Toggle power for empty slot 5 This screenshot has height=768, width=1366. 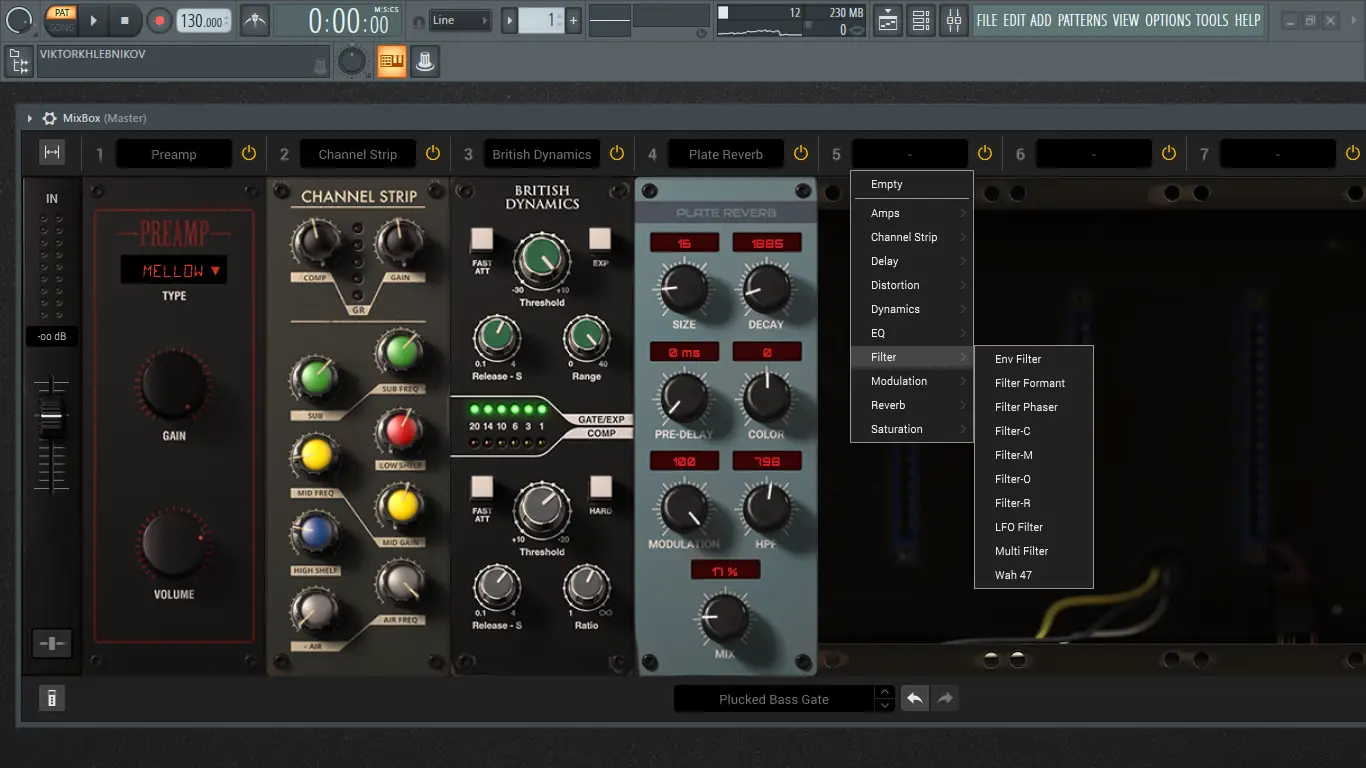[x=985, y=154]
